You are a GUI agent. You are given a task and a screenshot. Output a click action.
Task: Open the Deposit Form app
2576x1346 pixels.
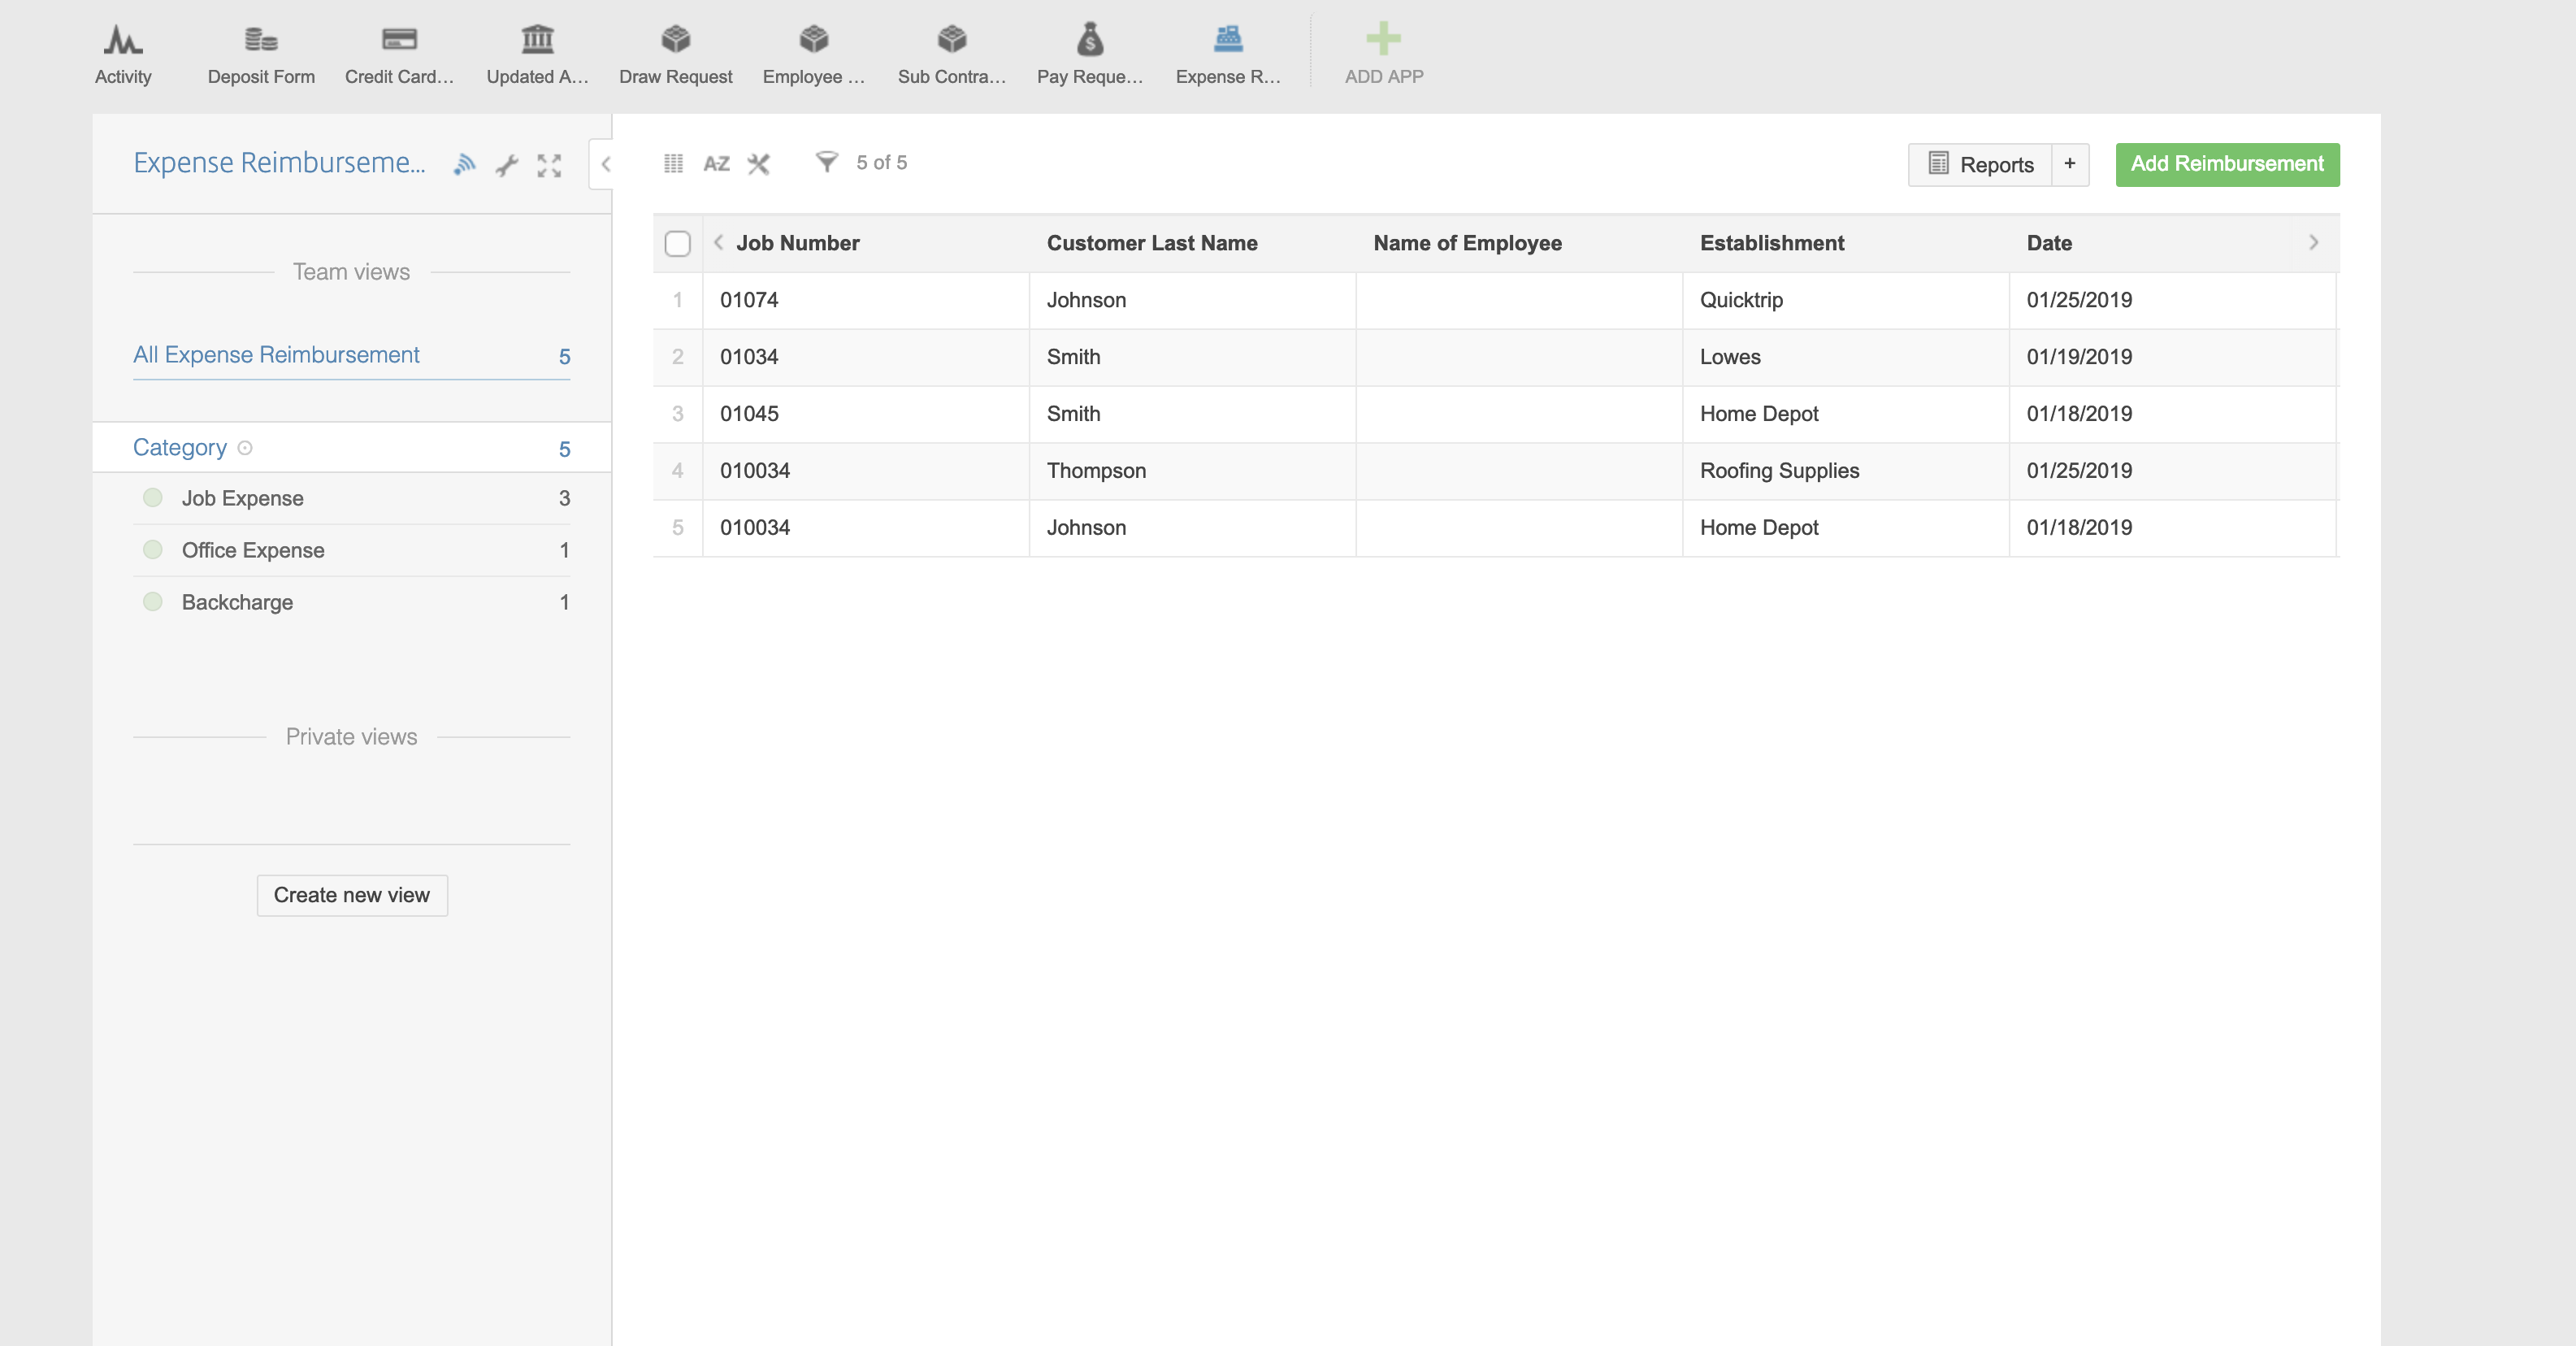point(261,54)
